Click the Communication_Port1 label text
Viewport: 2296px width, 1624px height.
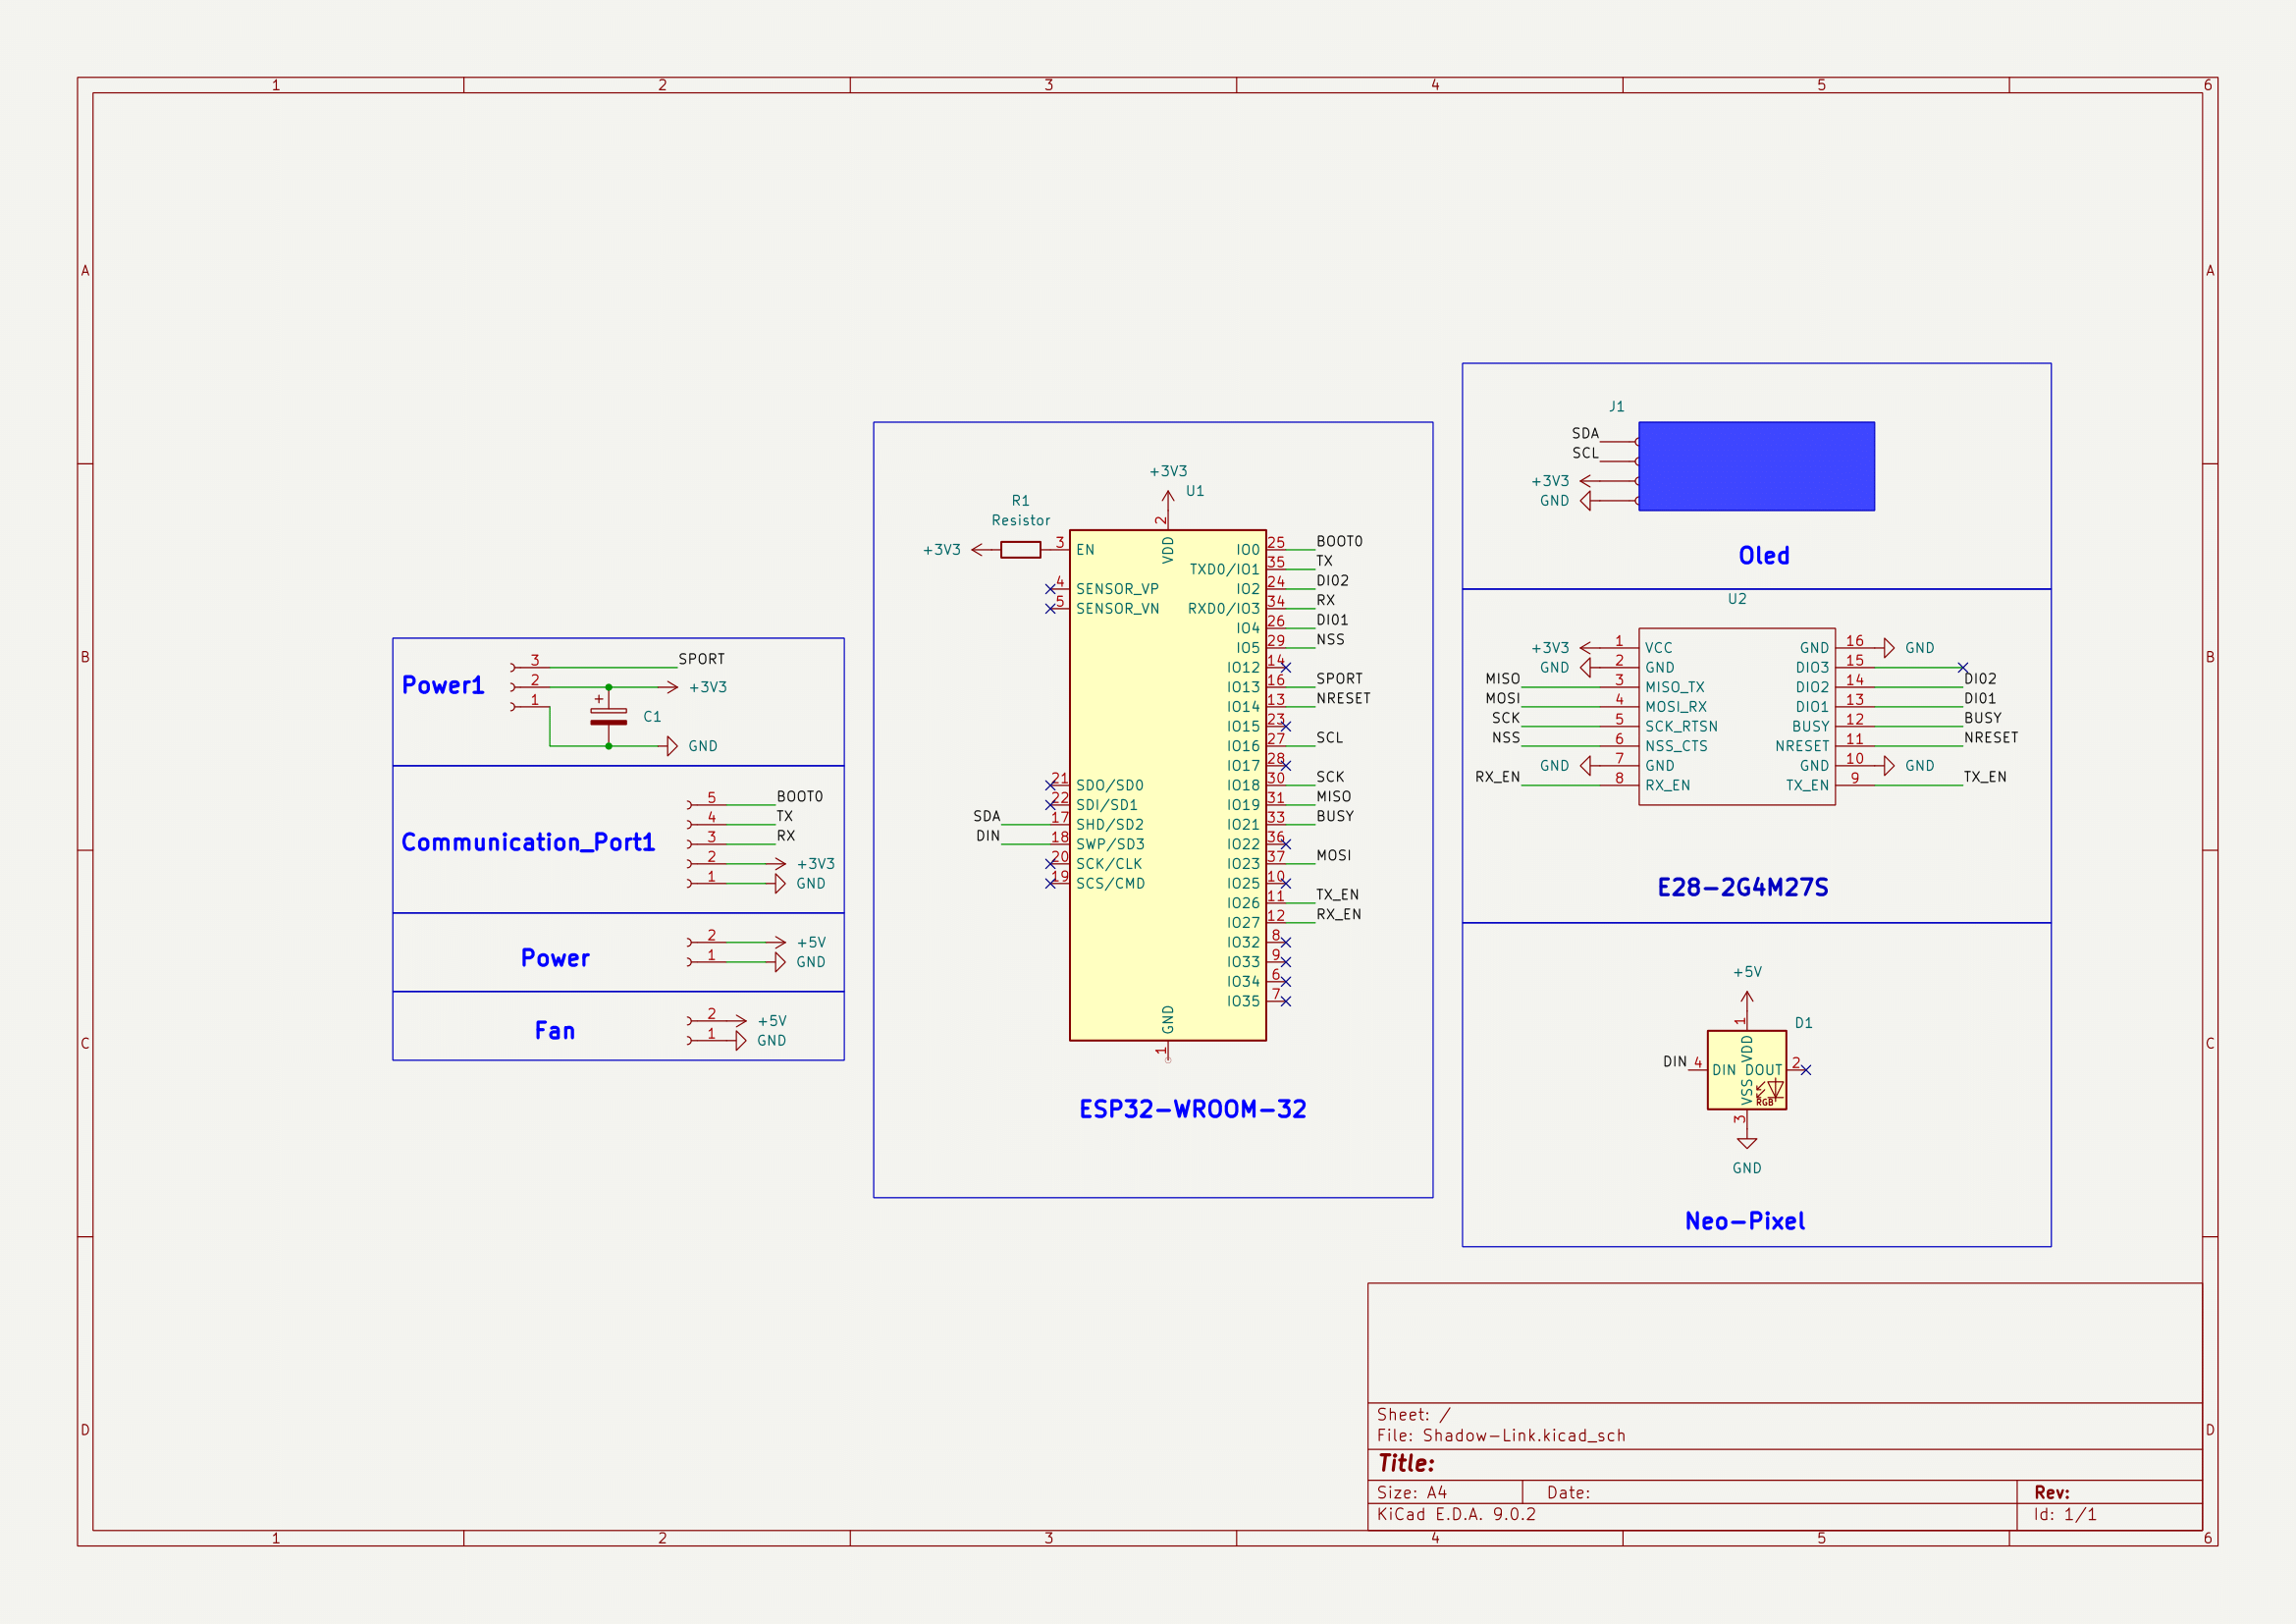click(x=527, y=842)
